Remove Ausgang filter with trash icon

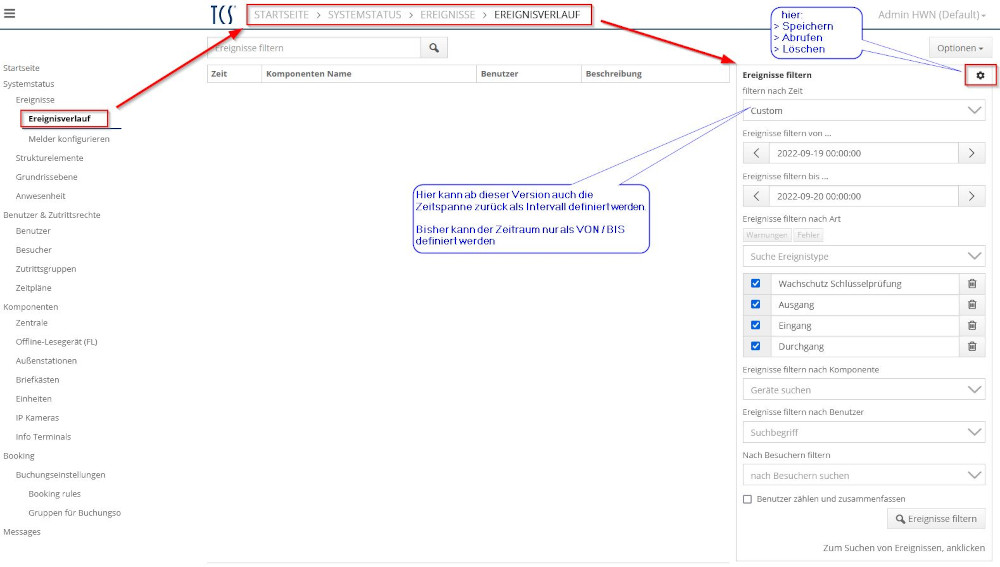(x=971, y=305)
